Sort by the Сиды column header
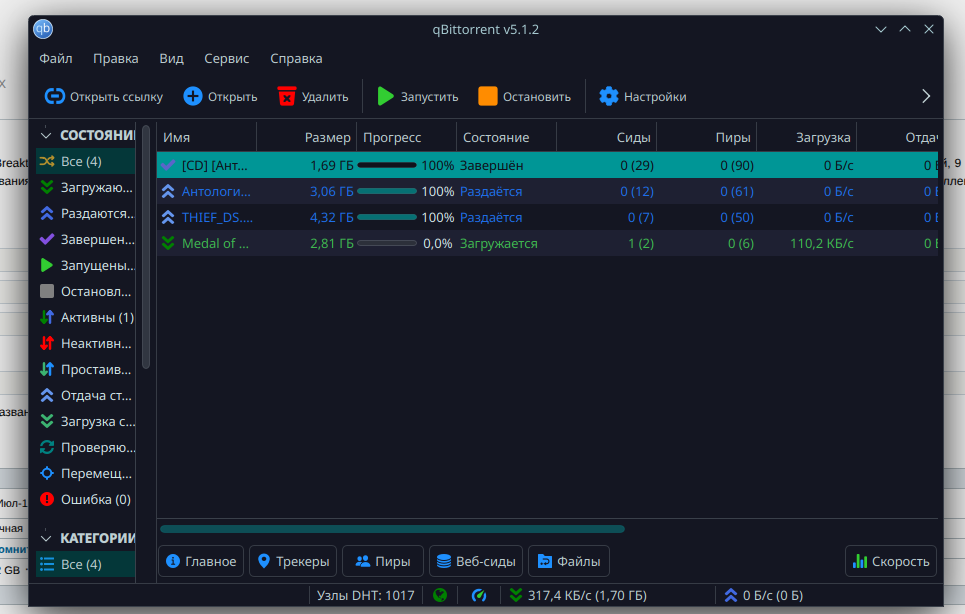 607,137
